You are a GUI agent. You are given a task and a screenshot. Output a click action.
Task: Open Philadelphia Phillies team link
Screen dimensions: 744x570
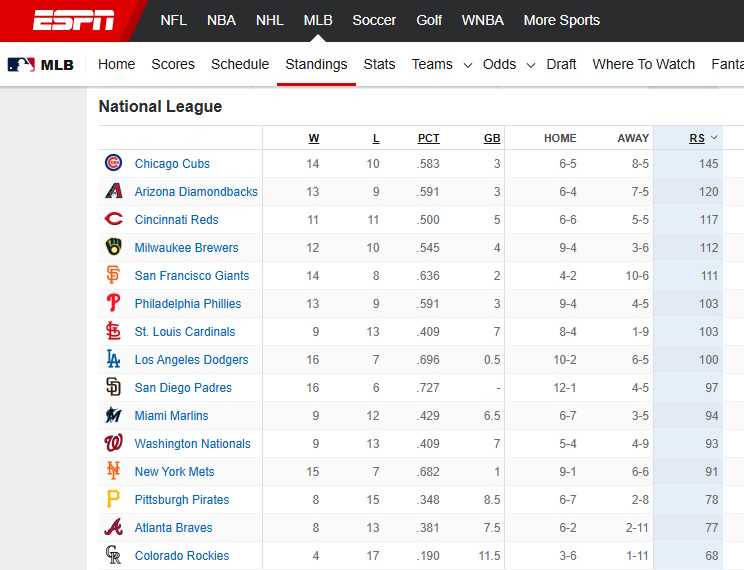[x=188, y=304]
